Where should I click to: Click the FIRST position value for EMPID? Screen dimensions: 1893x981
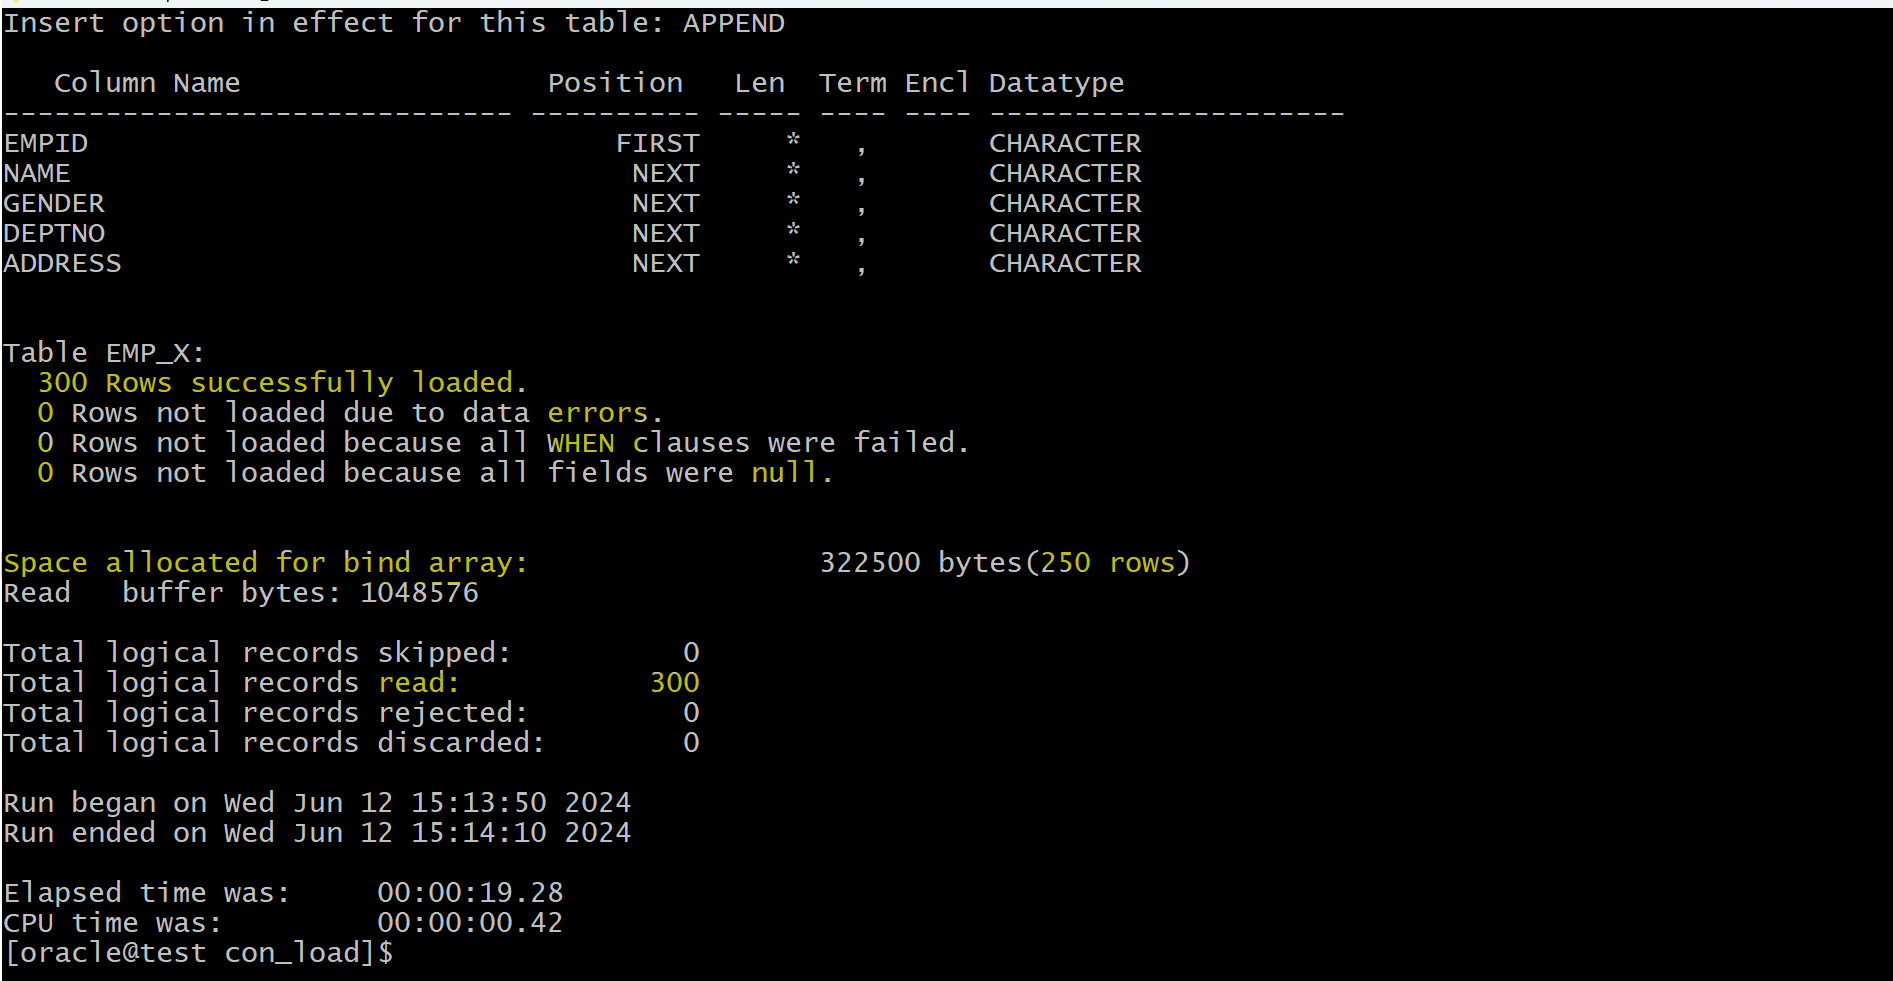(x=657, y=143)
